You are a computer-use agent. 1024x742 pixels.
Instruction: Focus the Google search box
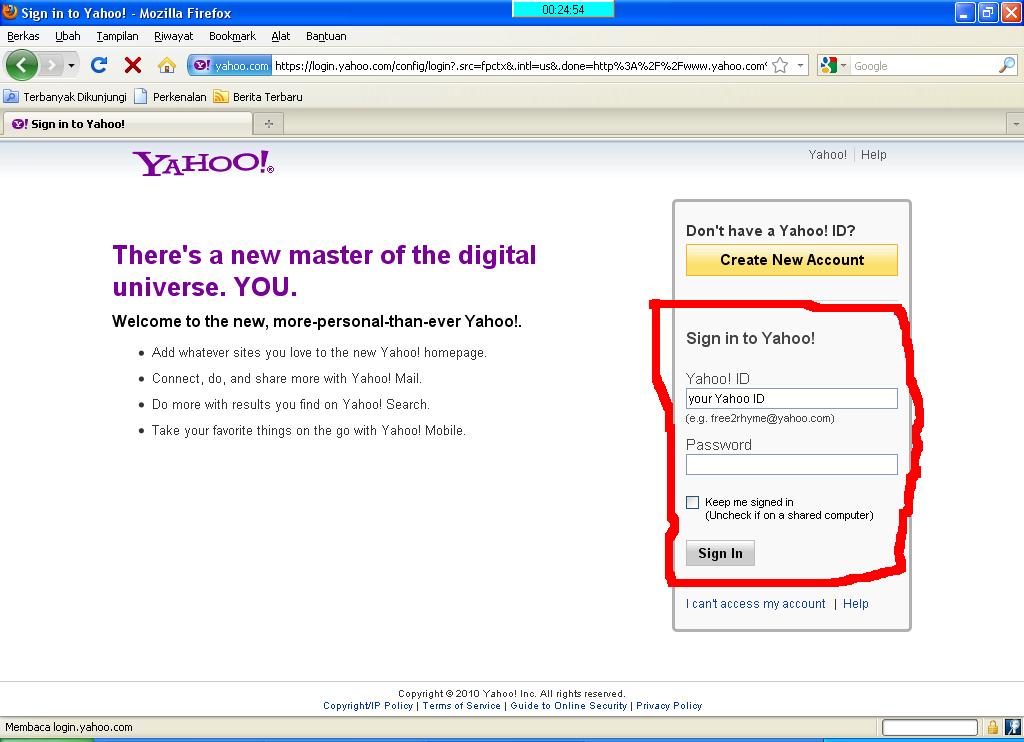click(924, 65)
